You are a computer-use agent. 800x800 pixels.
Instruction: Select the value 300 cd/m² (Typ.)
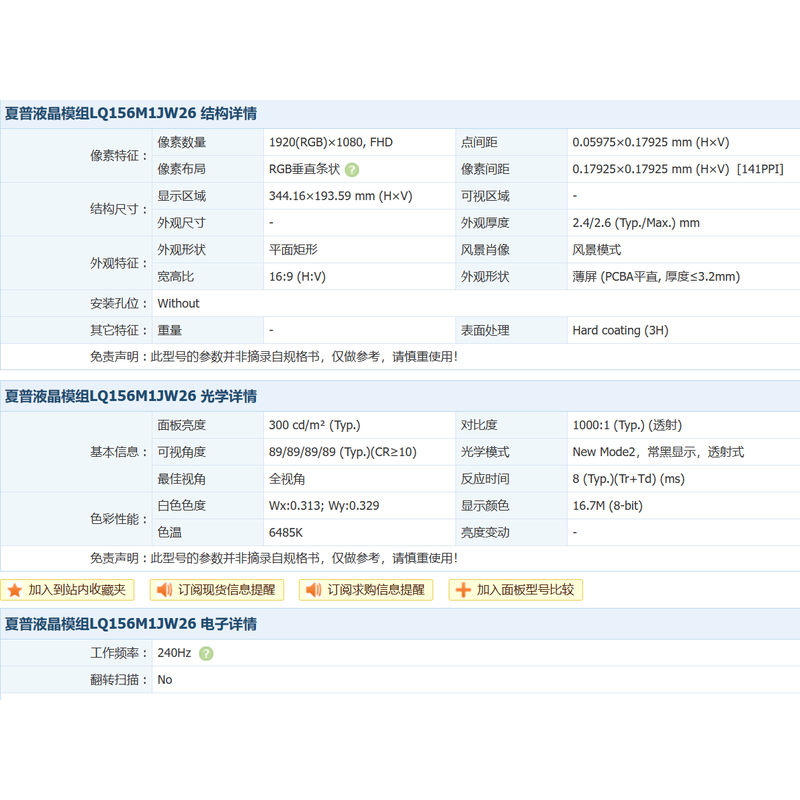(314, 425)
